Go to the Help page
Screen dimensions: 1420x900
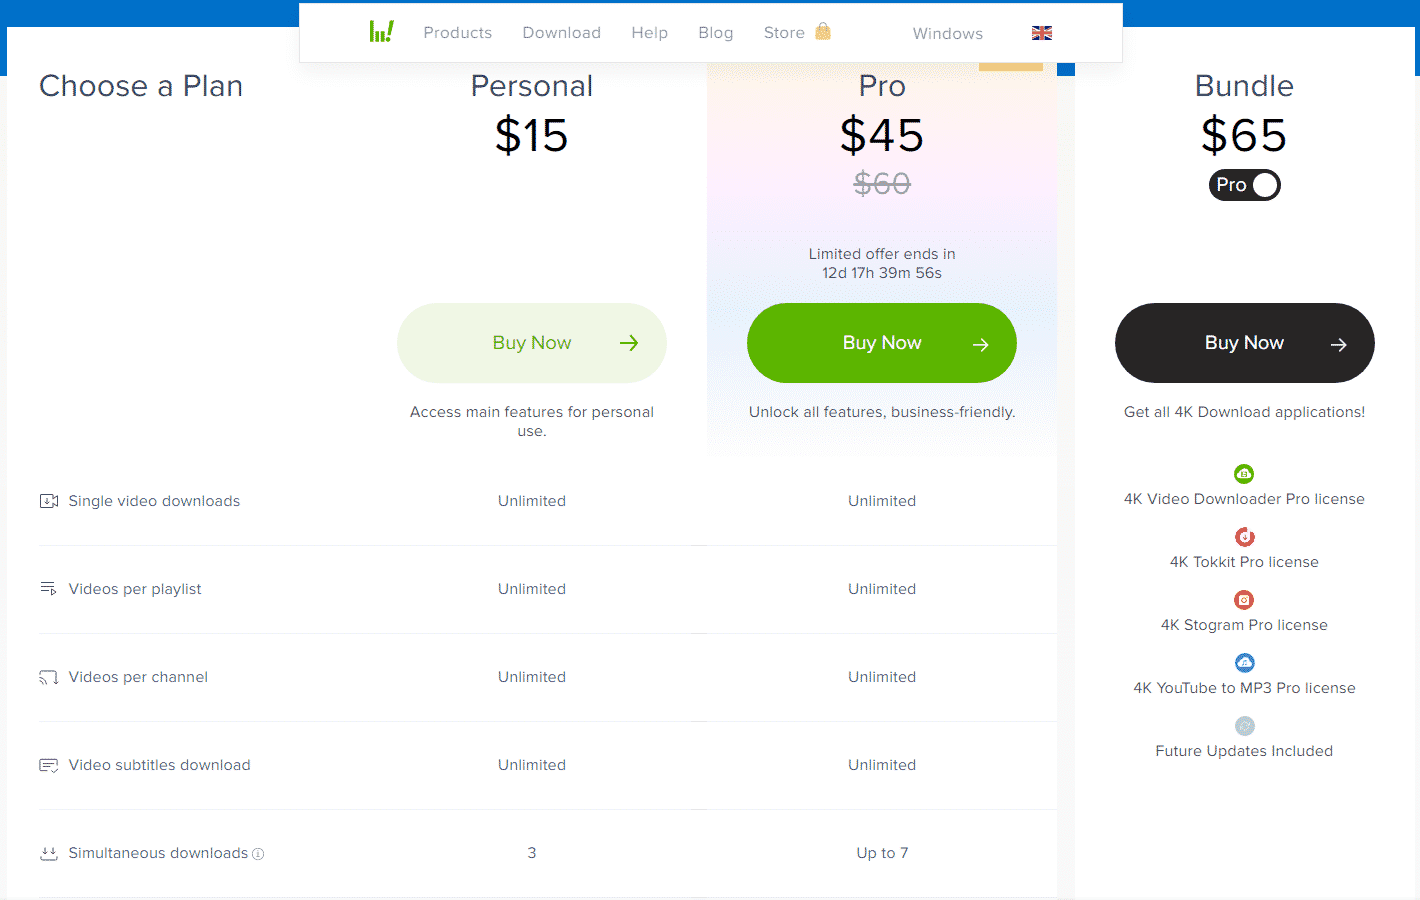pyautogui.click(x=650, y=32)
